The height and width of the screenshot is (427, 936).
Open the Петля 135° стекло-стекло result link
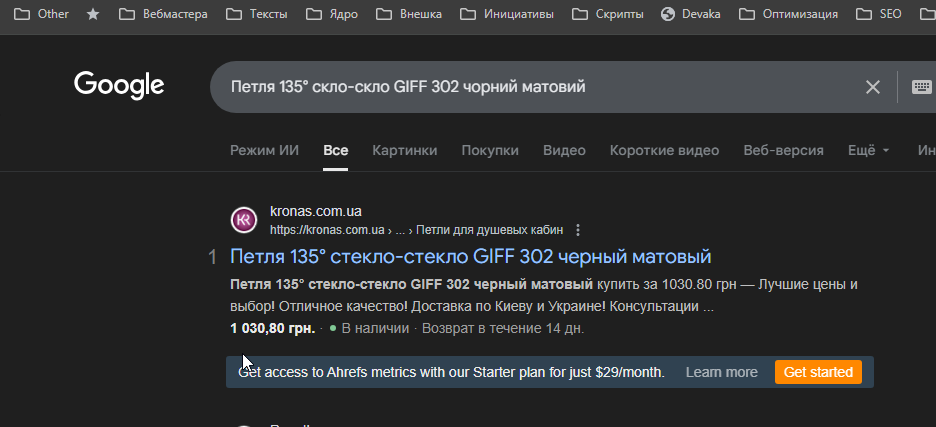point(470,256)
